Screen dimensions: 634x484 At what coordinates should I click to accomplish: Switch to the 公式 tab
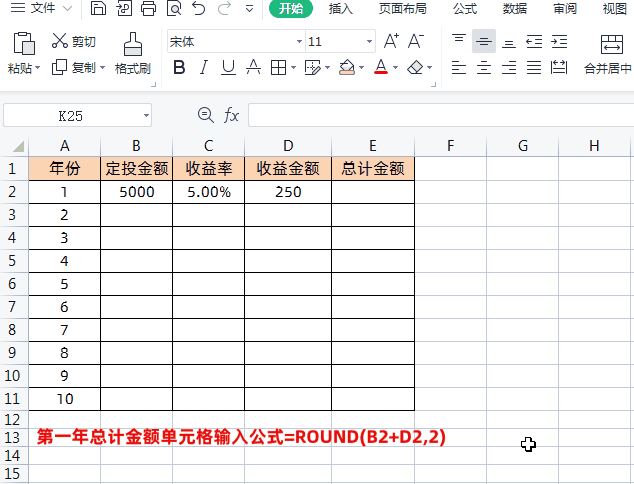[465, 8]
